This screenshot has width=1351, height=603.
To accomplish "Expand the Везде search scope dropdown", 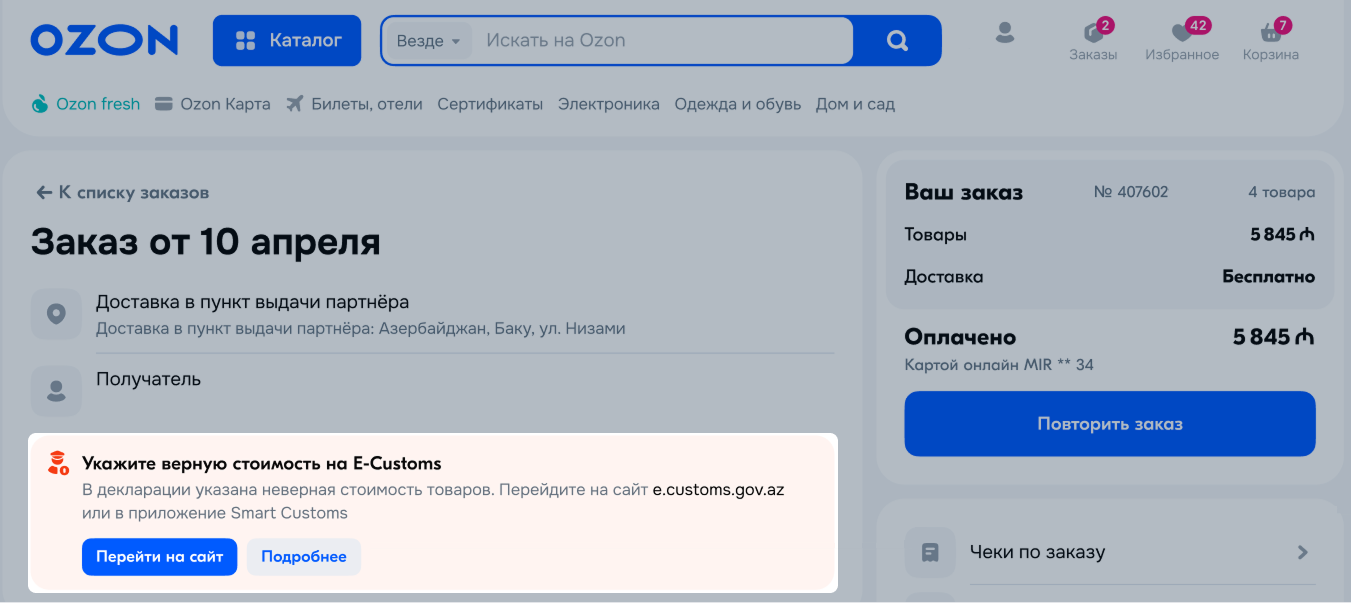I will (x=428, y=41).
